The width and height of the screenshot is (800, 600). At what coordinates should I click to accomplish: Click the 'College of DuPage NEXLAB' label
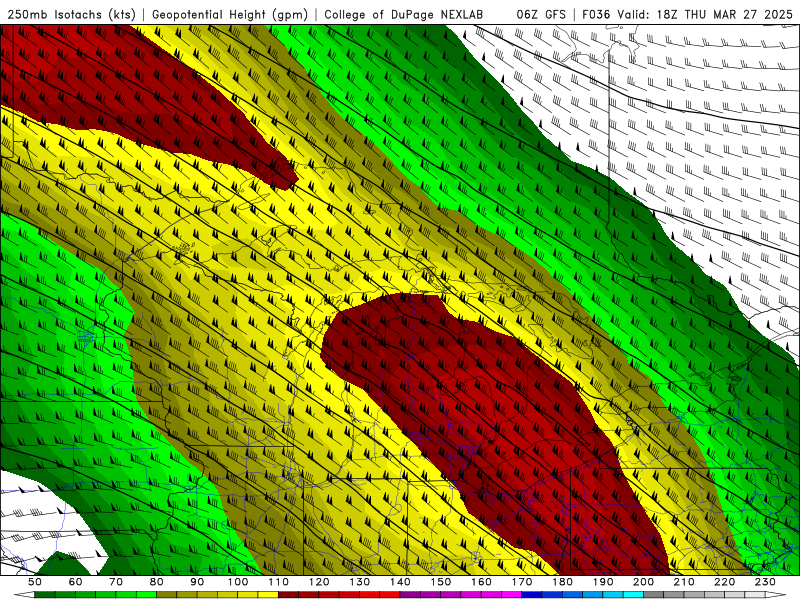click(x=403, y=15)
